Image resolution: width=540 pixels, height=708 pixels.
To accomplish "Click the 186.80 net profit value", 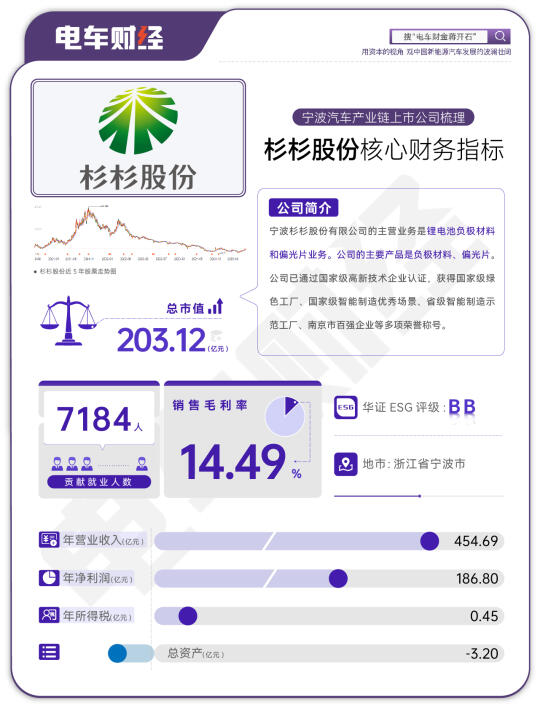I will pos(477,578).
